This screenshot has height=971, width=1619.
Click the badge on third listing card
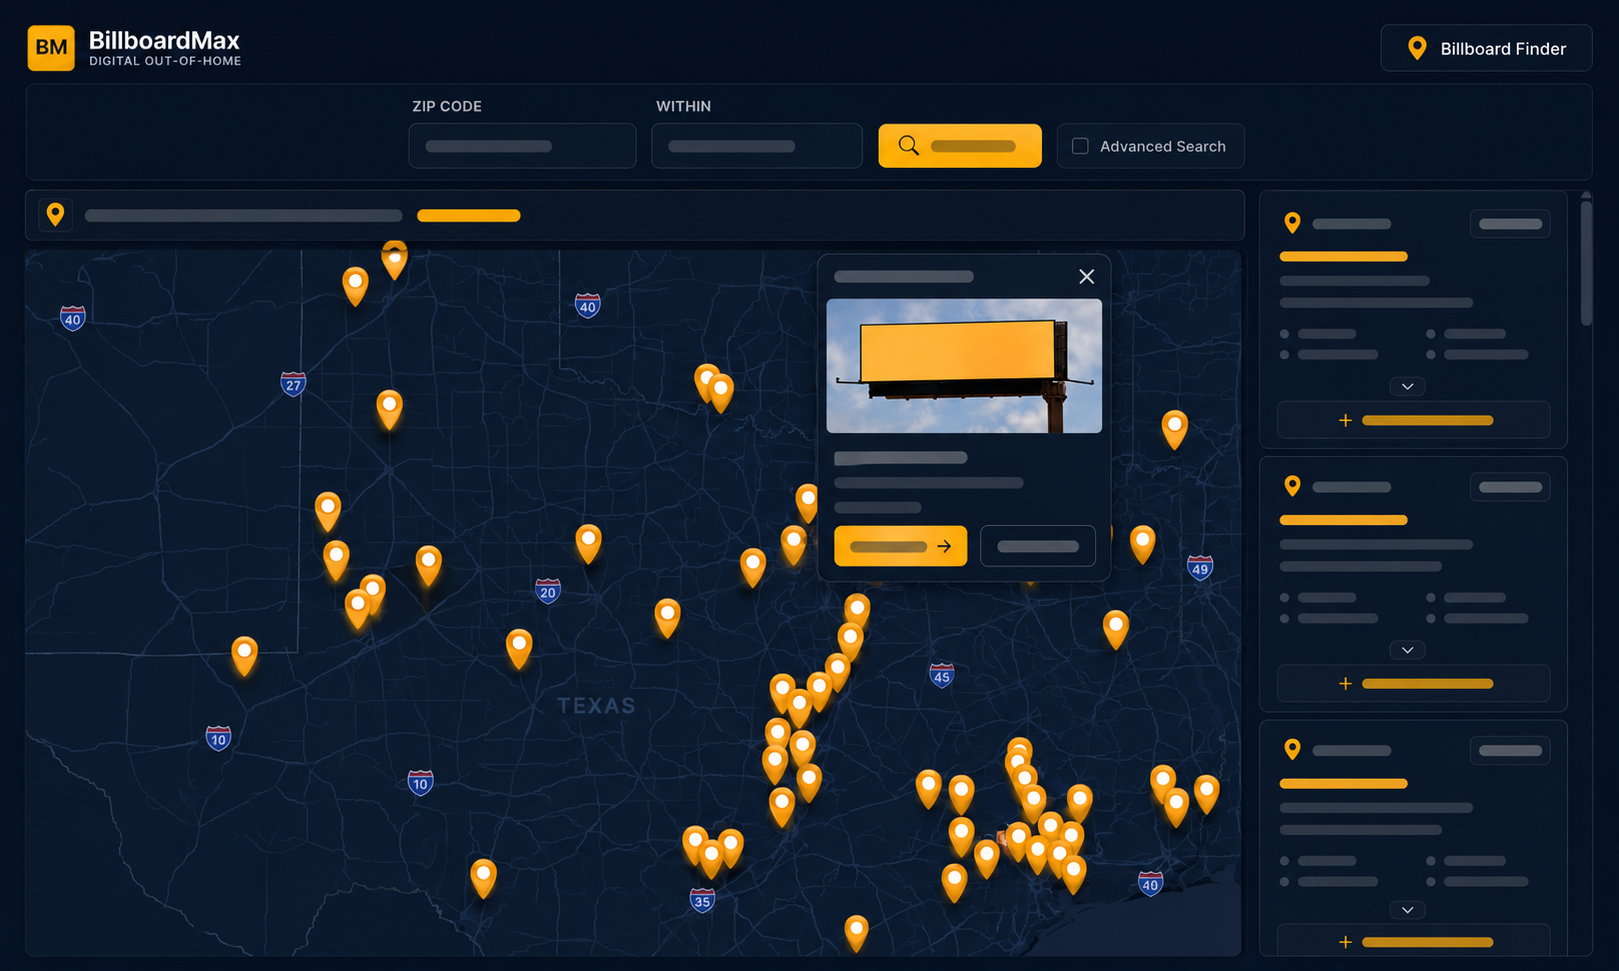(x=1510, y=750)
